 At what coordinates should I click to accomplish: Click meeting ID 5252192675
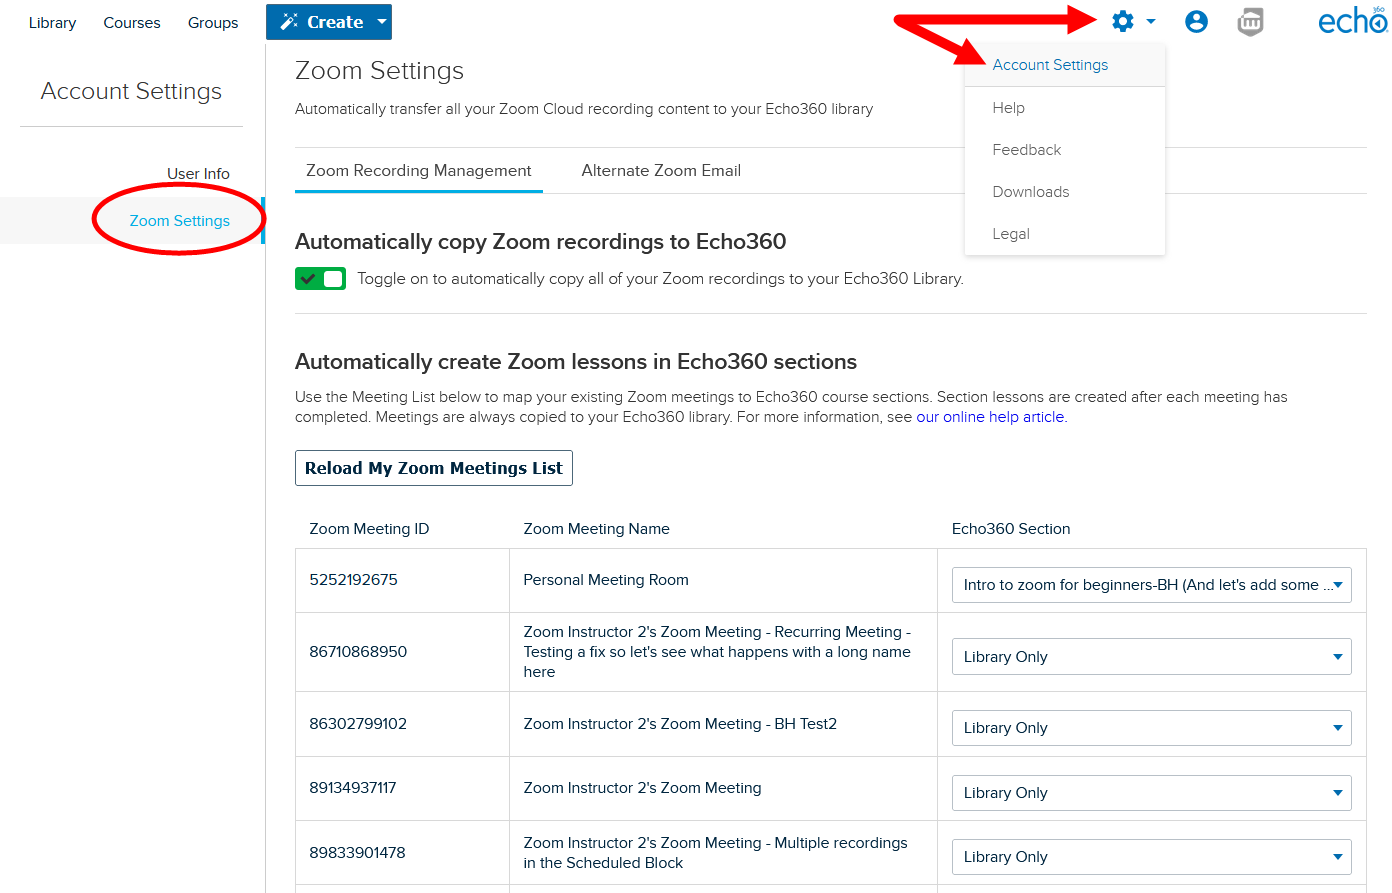pos(353,580)
